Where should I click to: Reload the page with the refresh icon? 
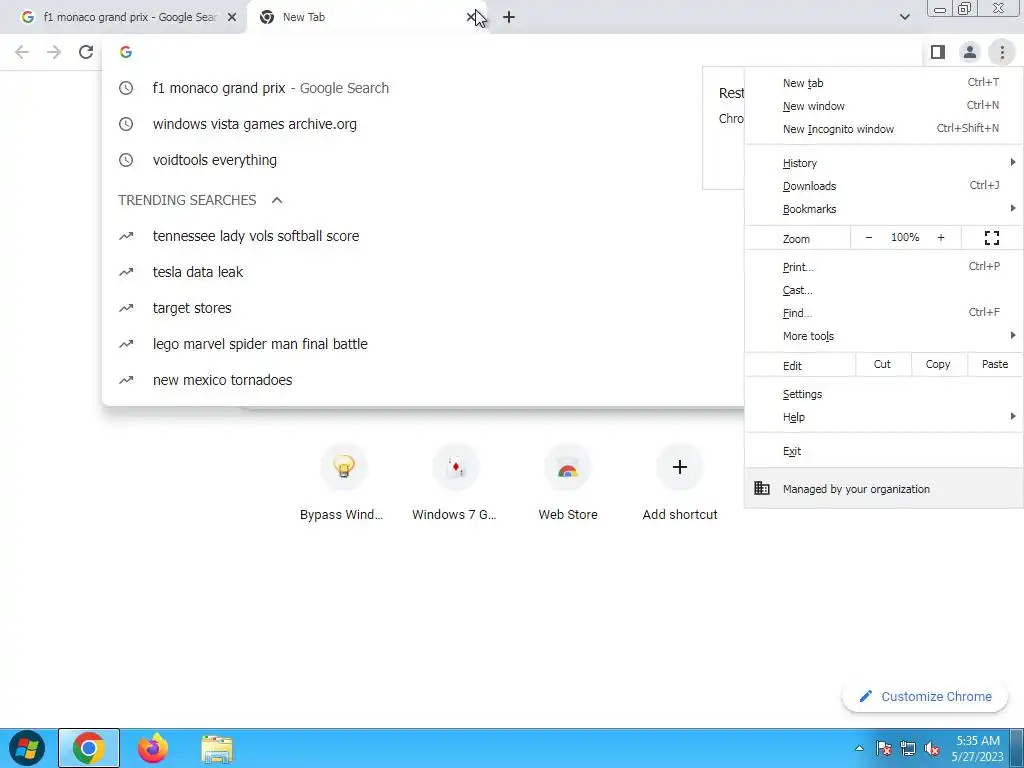86,52
